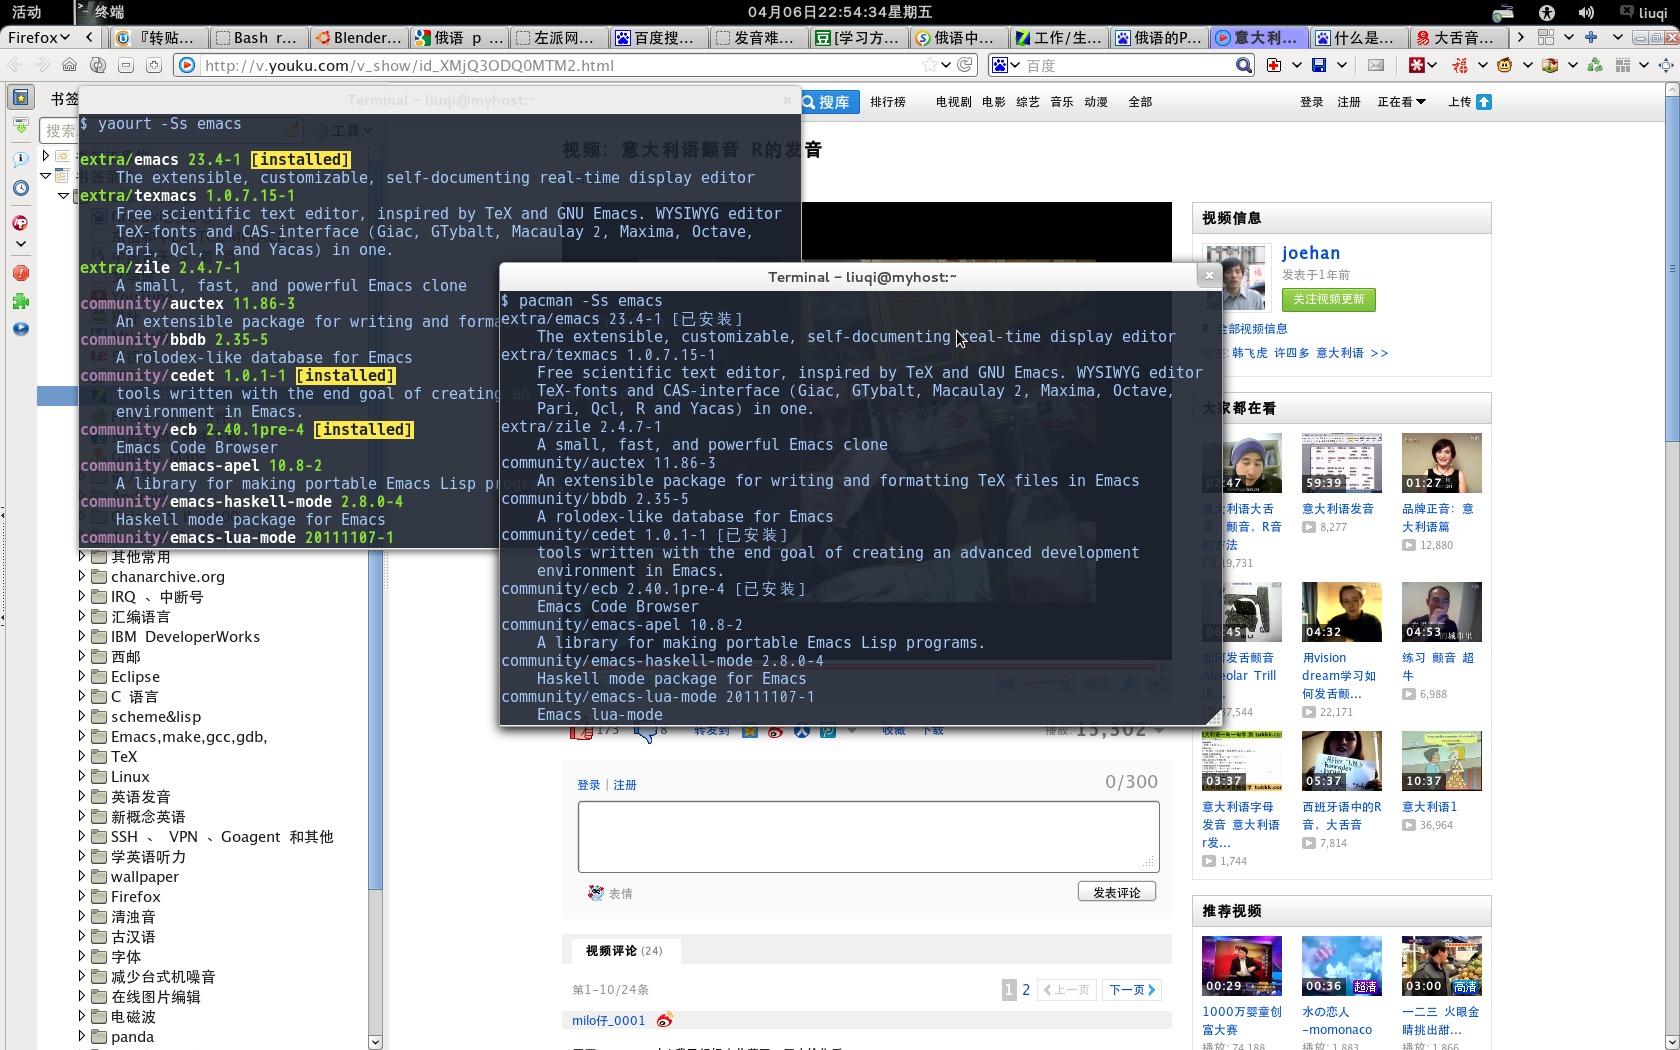The height and width of the screenshot is (1050, 1680).
Task: Open the 活动 Activities menu
Action: click(x=27, y=12)
